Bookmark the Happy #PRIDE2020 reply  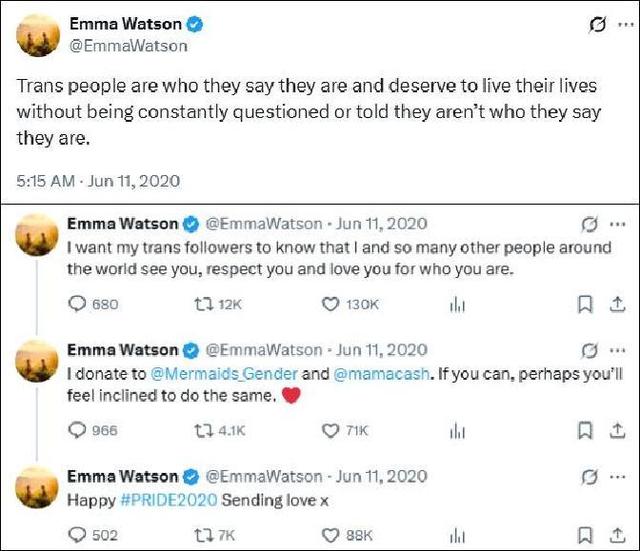click(585, 536)
